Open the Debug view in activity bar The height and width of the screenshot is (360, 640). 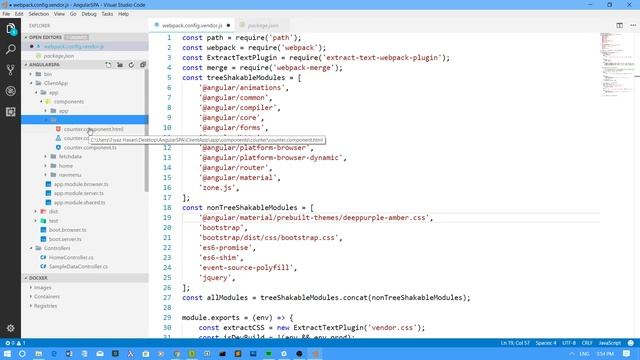11,91
